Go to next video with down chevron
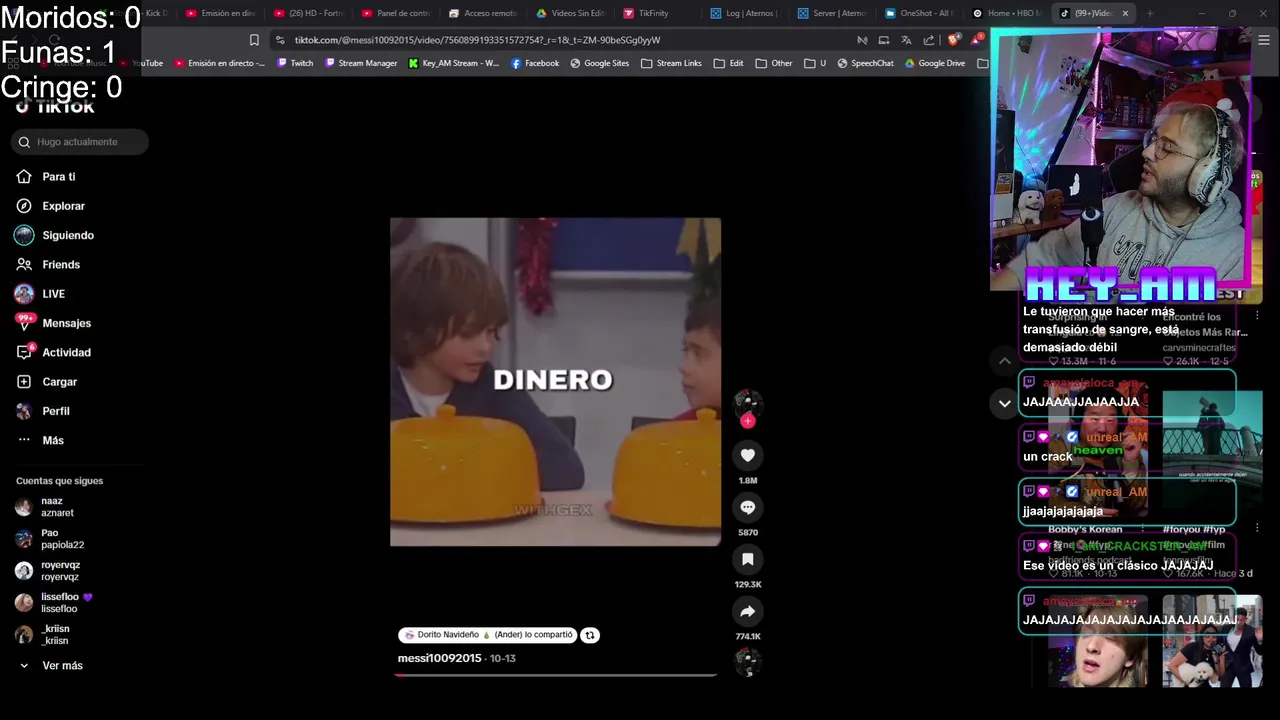Viewport: 1280px width, 720px height. tap(1004, 403)
